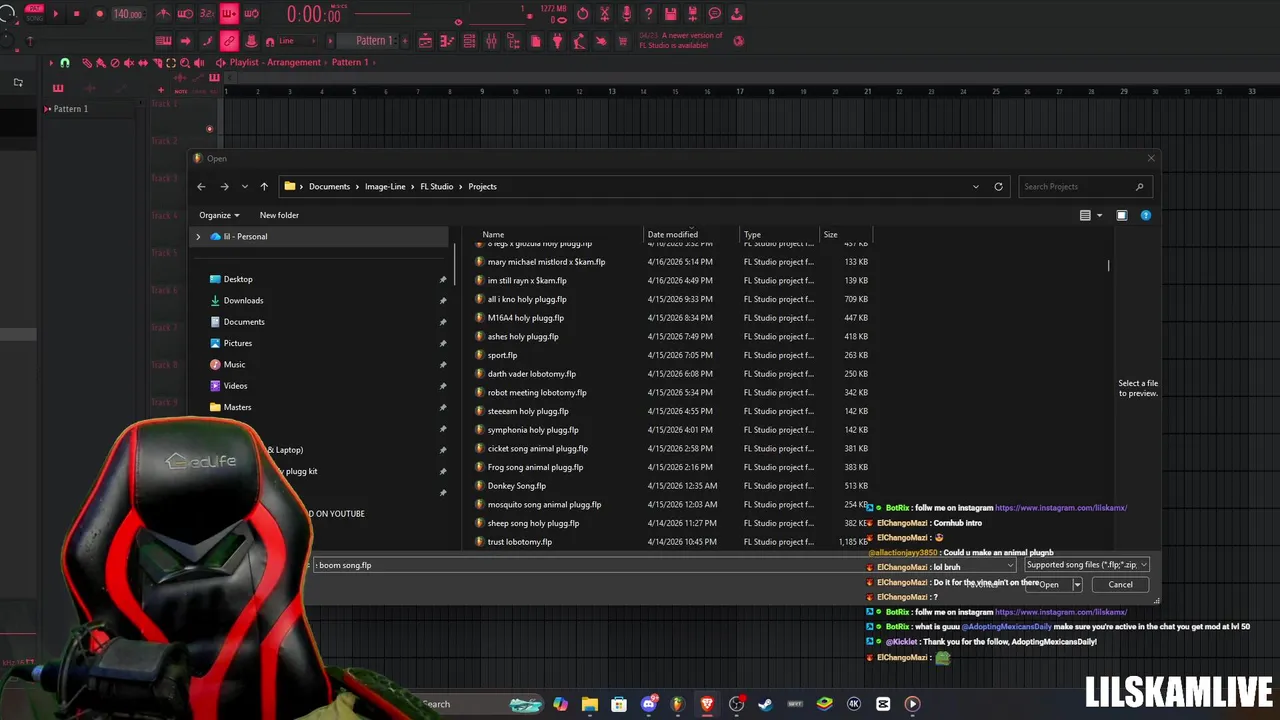Toggle the wait-for-input icon near tempo
This screenshot has height=720, width=1280.
pyautogui.click(x=185, y=14)
